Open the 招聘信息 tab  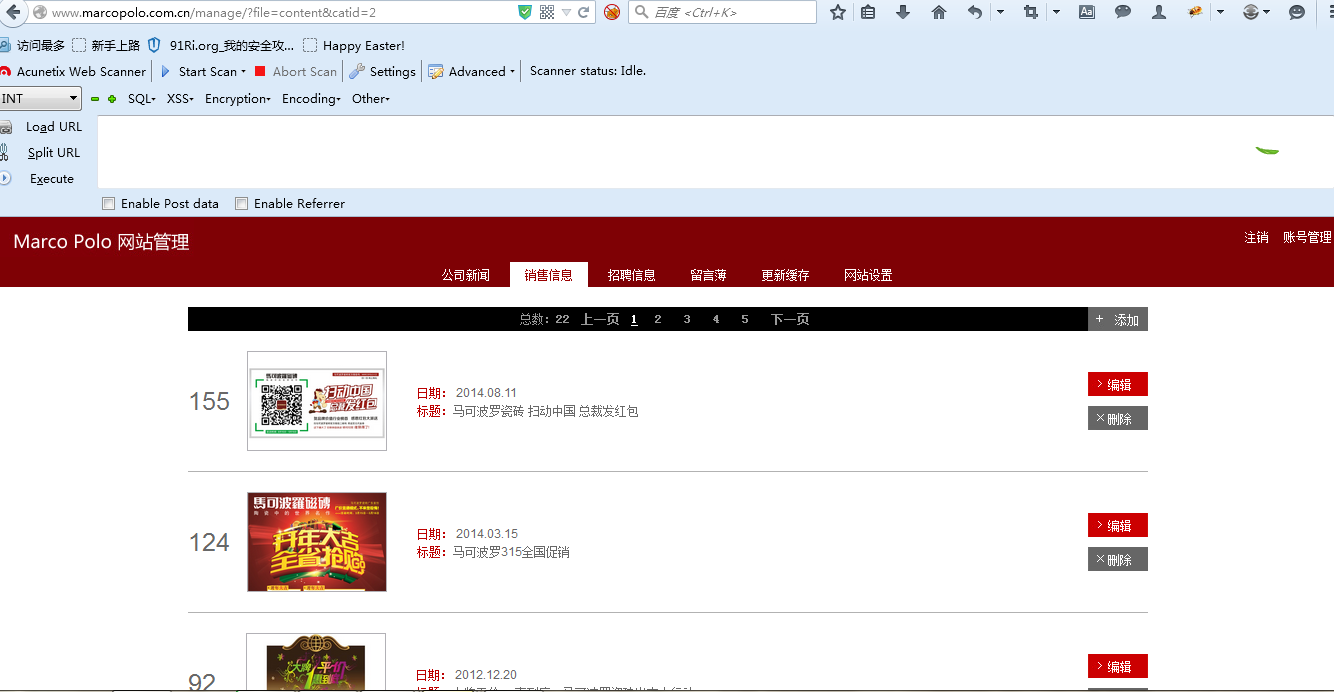tap(632, 275)
